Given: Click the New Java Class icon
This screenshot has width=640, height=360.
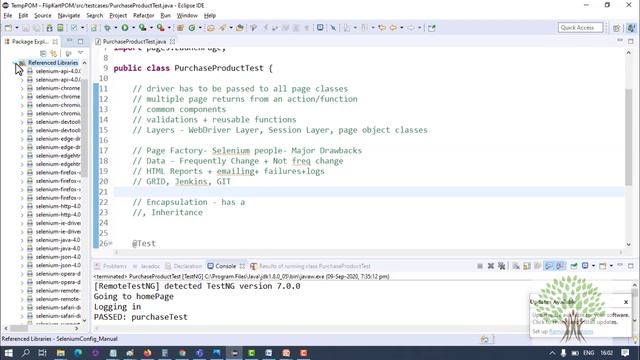Looking at the screenshot, I should (x=191, y=28).
